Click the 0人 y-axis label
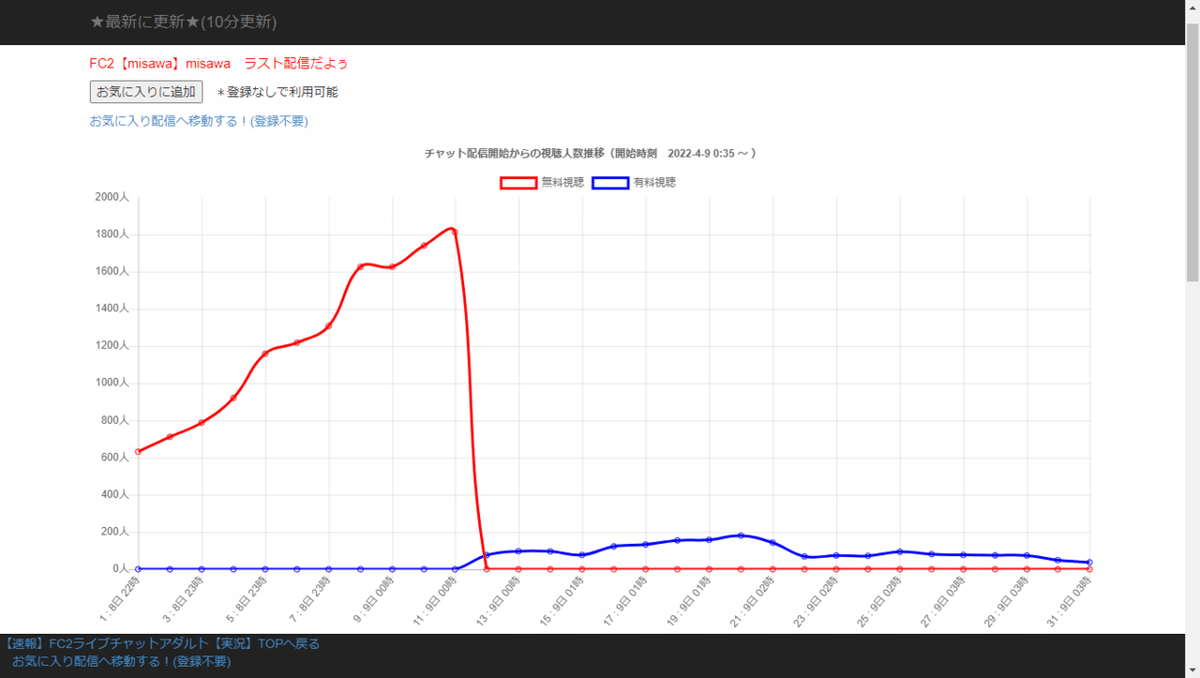Viewport: 1200px width, 678px height. 121,569
